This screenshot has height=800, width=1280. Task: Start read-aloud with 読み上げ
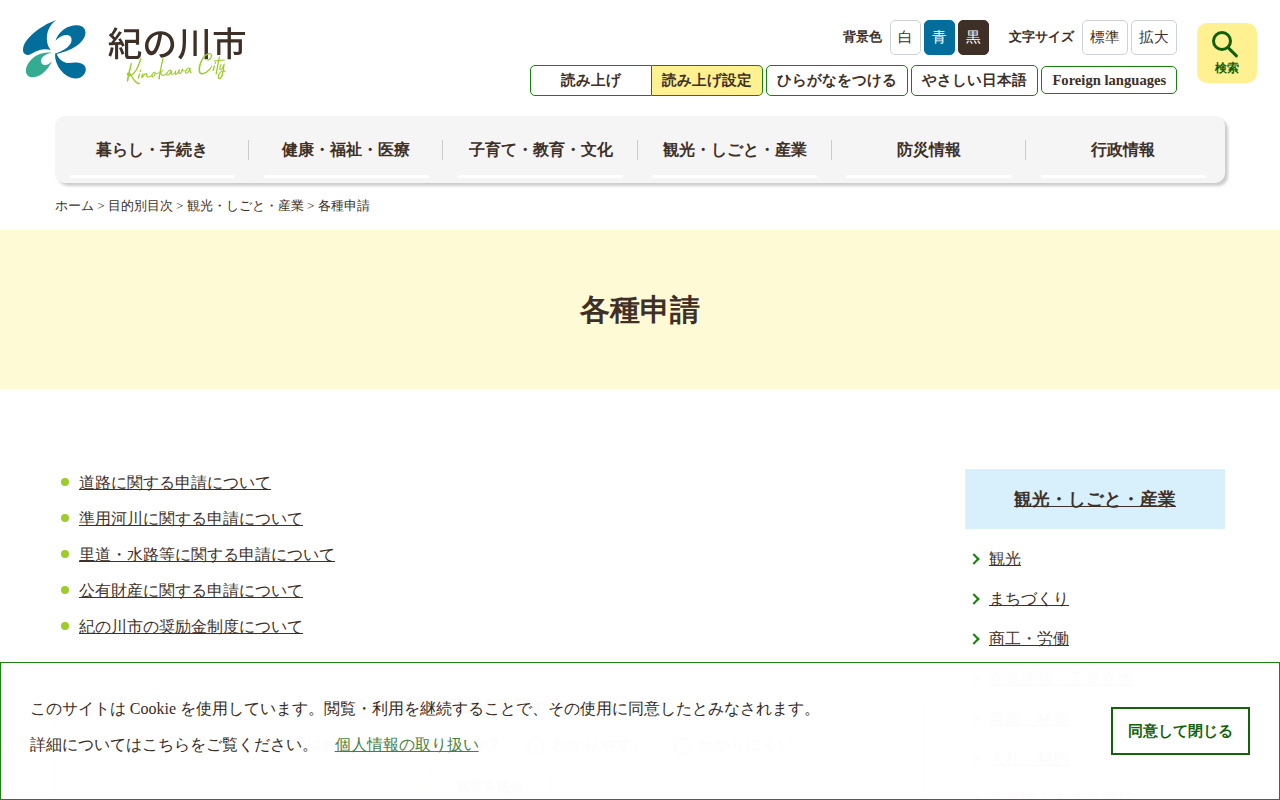tap(591, 81)
